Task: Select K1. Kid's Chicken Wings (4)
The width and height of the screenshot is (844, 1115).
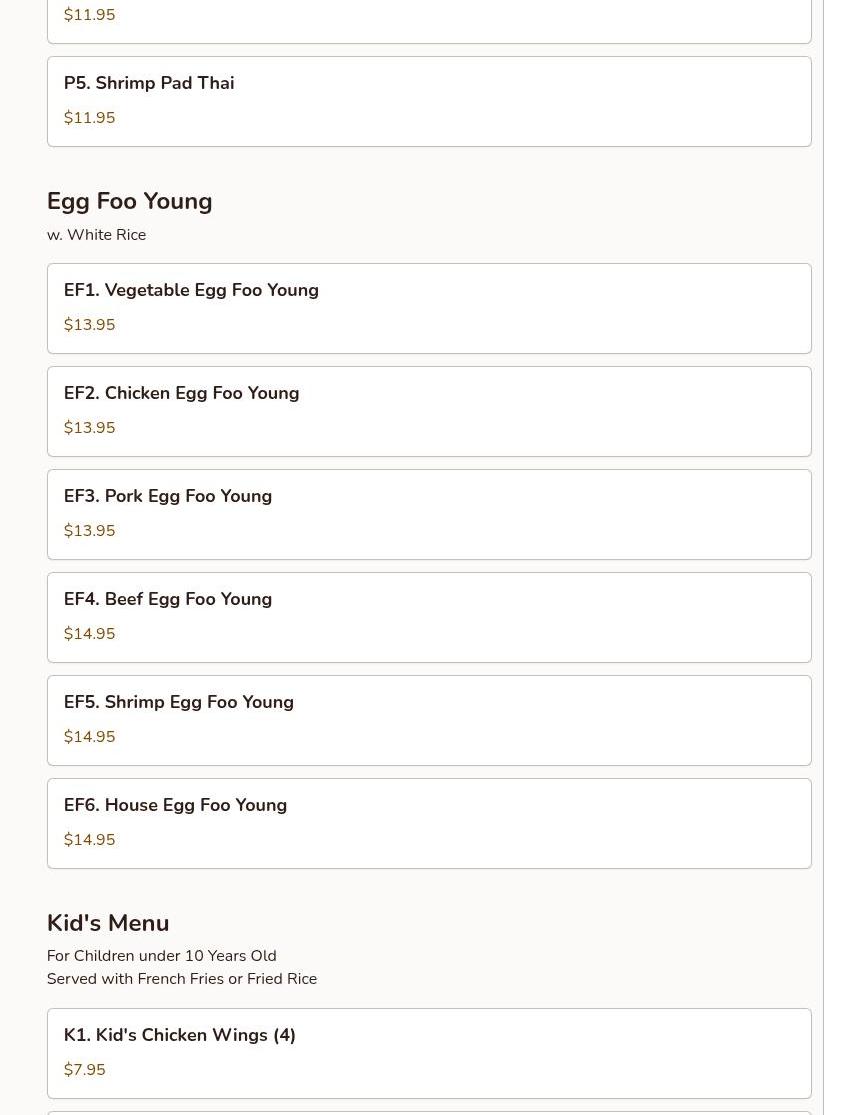Action: 429,1054
